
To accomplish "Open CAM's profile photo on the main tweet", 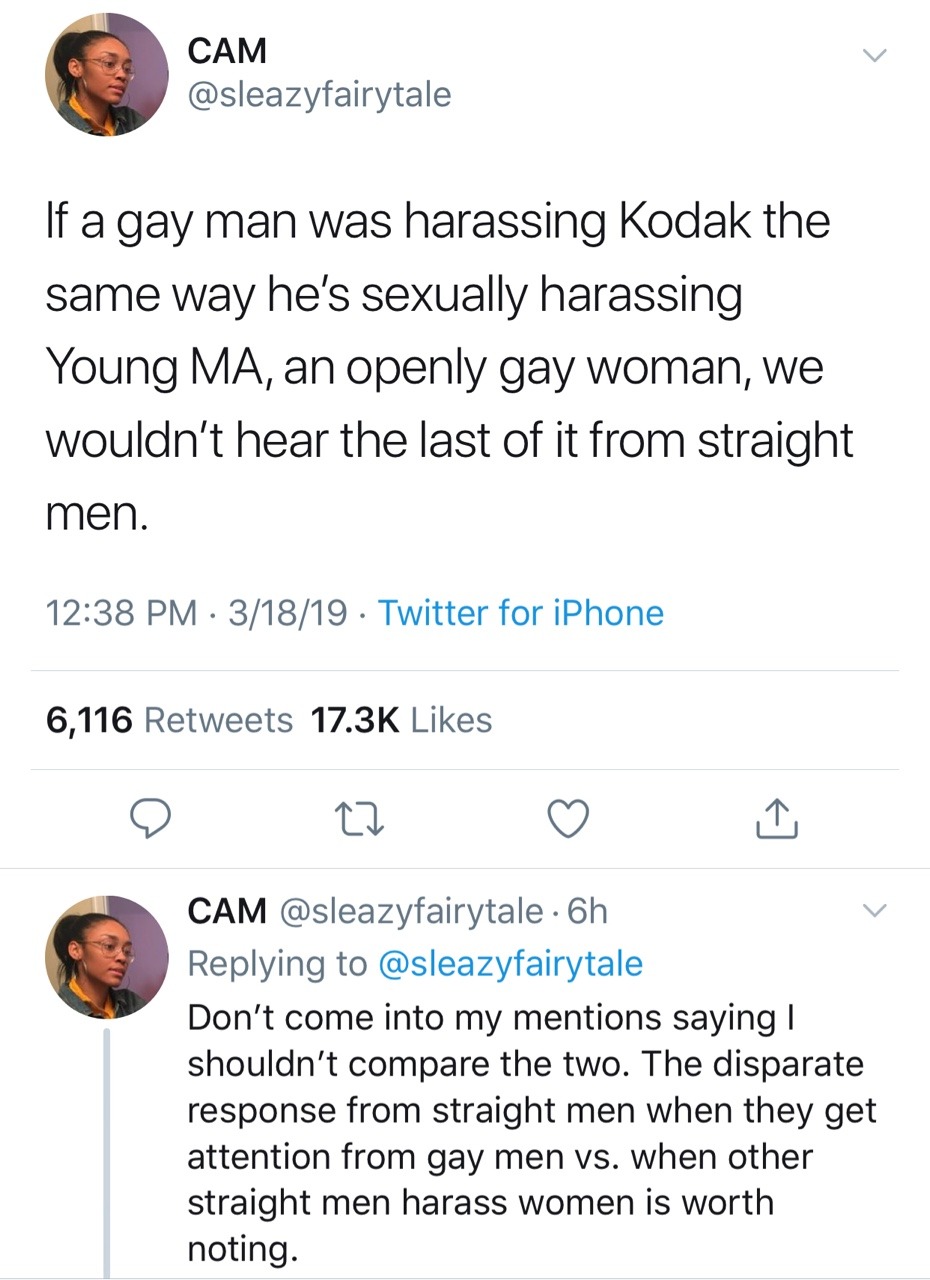I will click(106, 75).
